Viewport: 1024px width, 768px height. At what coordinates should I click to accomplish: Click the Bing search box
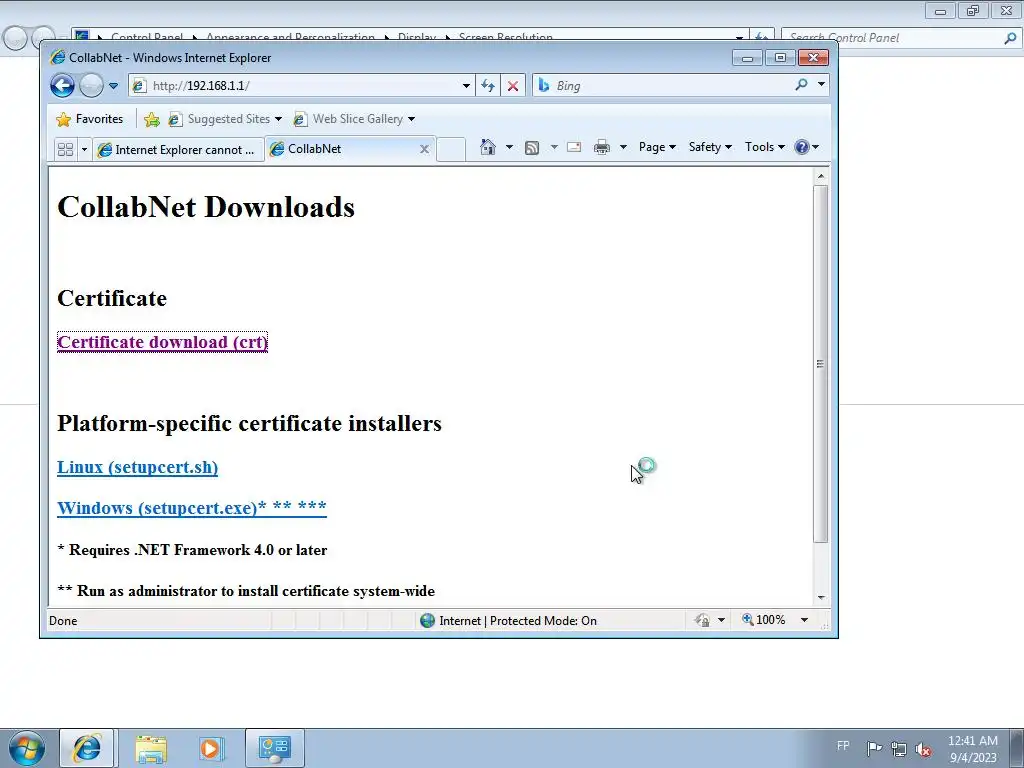663,86
